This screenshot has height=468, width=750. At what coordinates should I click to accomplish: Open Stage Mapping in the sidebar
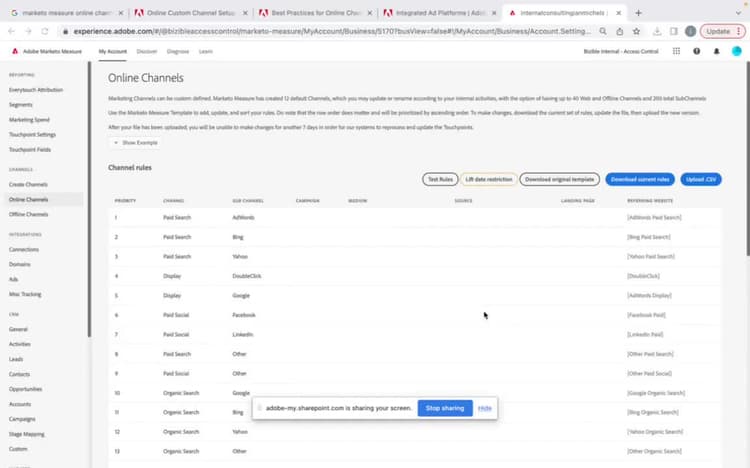coord(27,434)
